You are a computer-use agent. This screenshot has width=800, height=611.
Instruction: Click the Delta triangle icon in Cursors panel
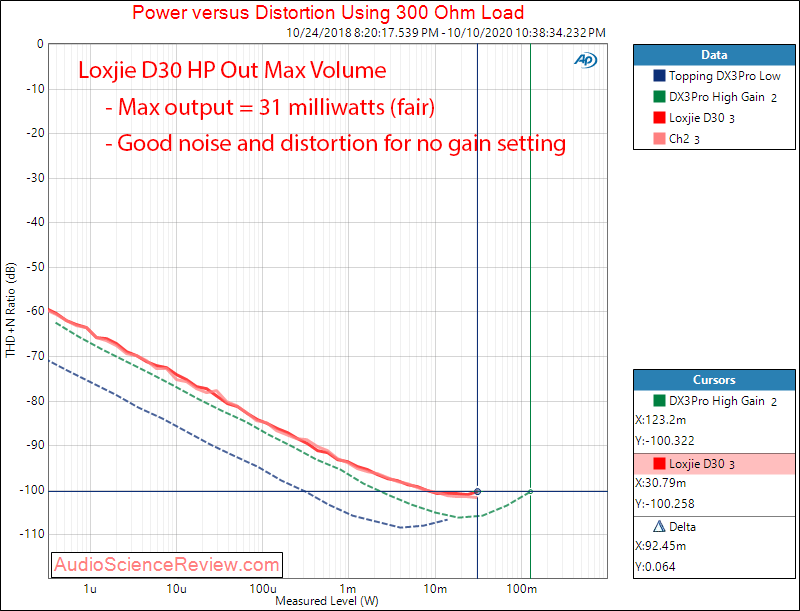click(659, 526)
